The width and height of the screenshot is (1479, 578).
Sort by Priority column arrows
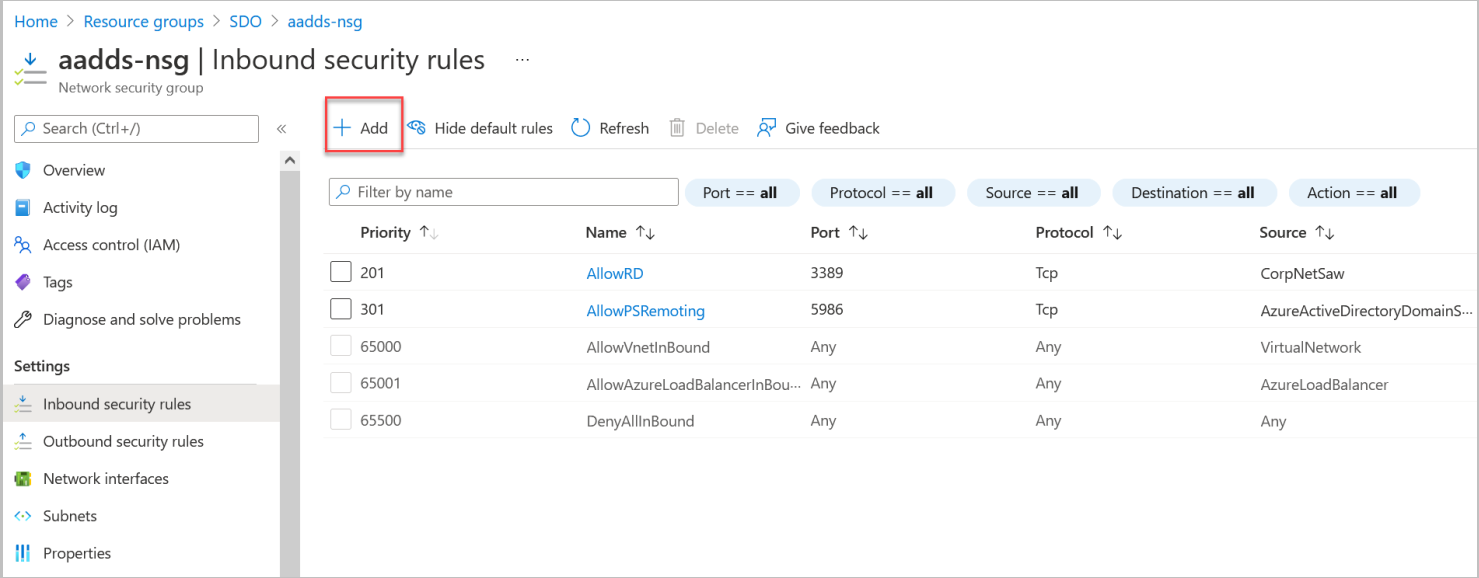tap(430, 232)
